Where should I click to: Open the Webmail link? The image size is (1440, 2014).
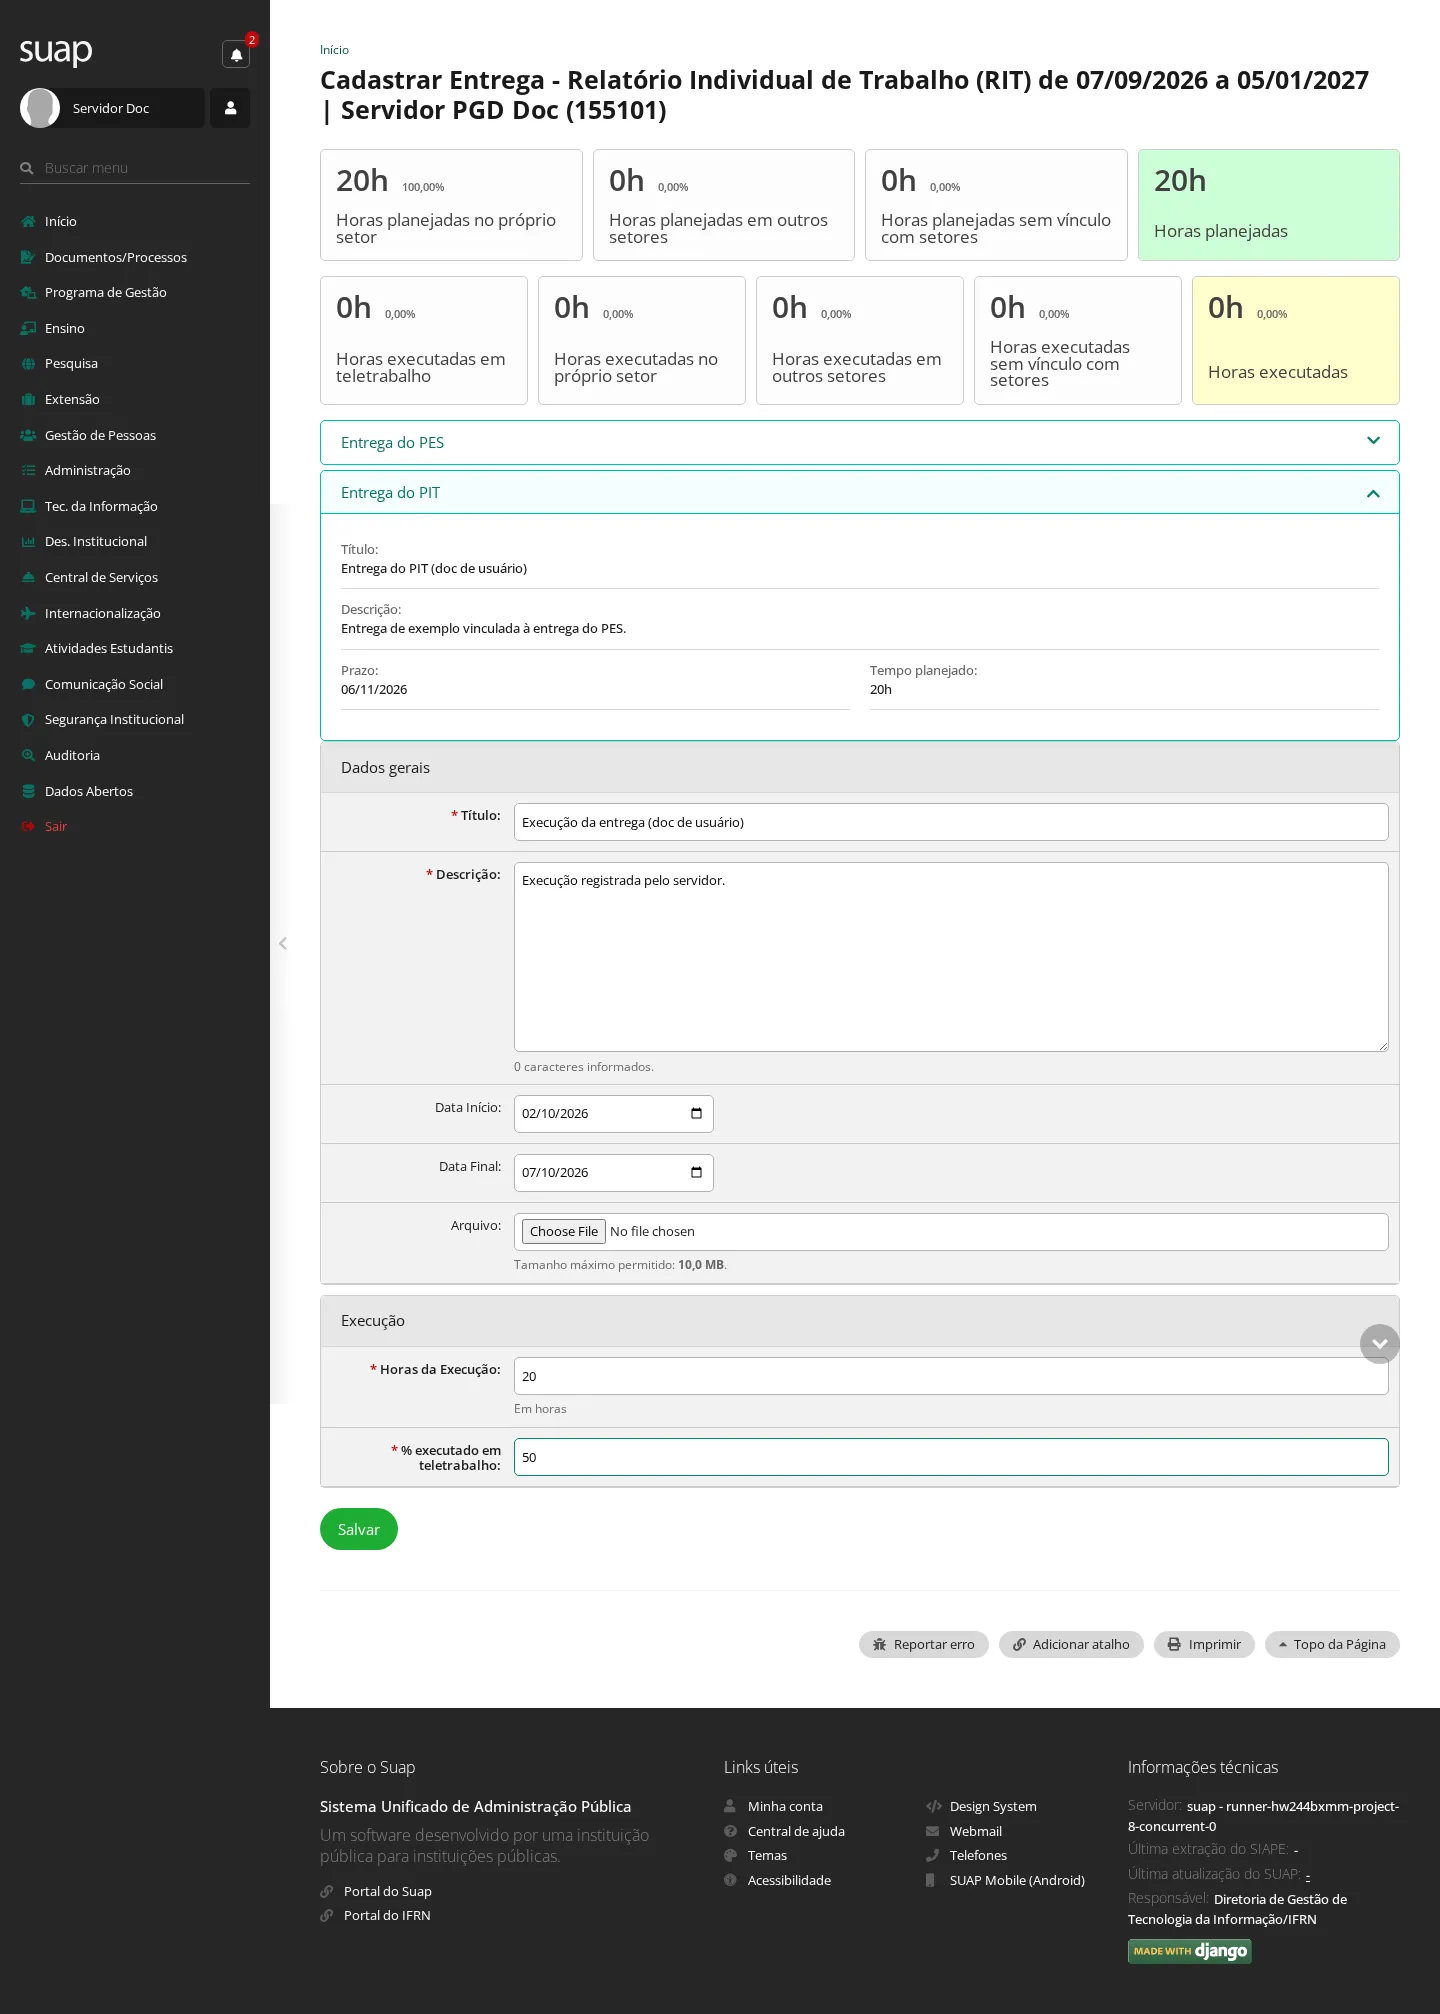pyautogui.click(x=975, y=1831)
